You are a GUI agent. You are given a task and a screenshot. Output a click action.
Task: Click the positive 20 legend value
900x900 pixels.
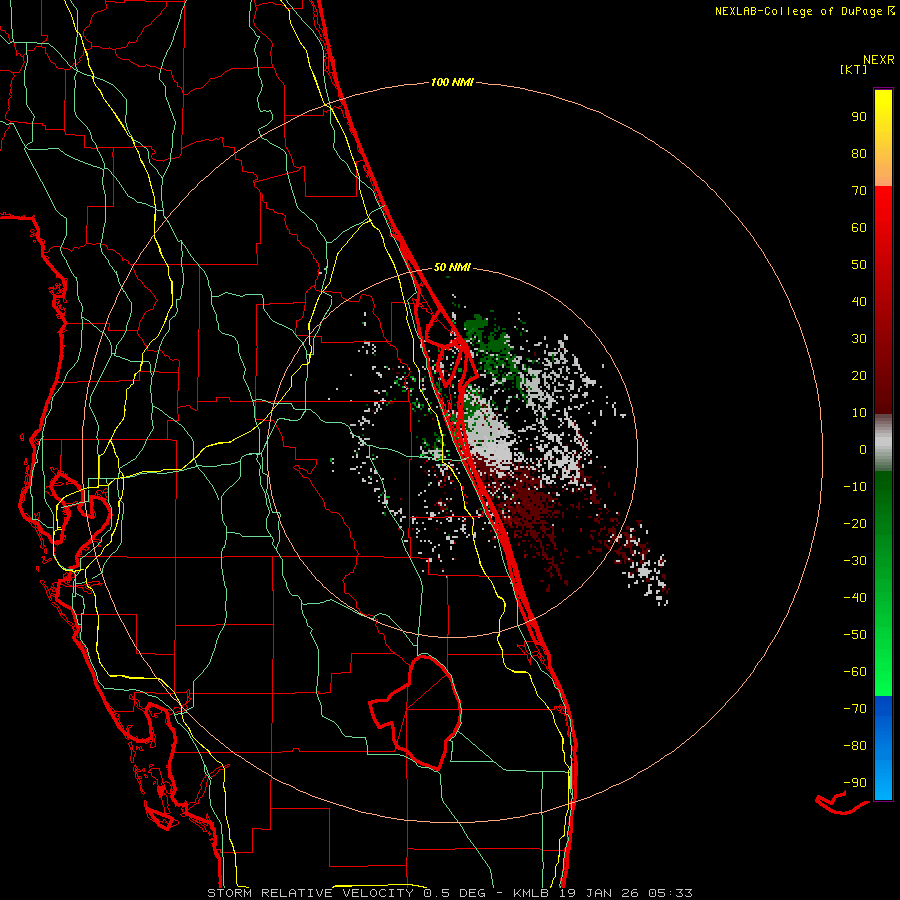(859, 375)
